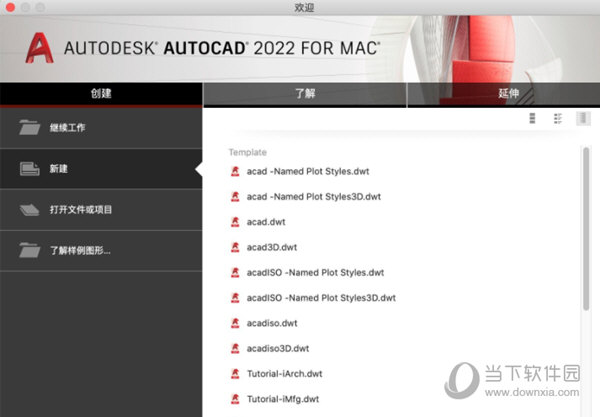The image size is (600, 417).
Task: Click the 继续工作 folder icon
Action: click(29, 127)
